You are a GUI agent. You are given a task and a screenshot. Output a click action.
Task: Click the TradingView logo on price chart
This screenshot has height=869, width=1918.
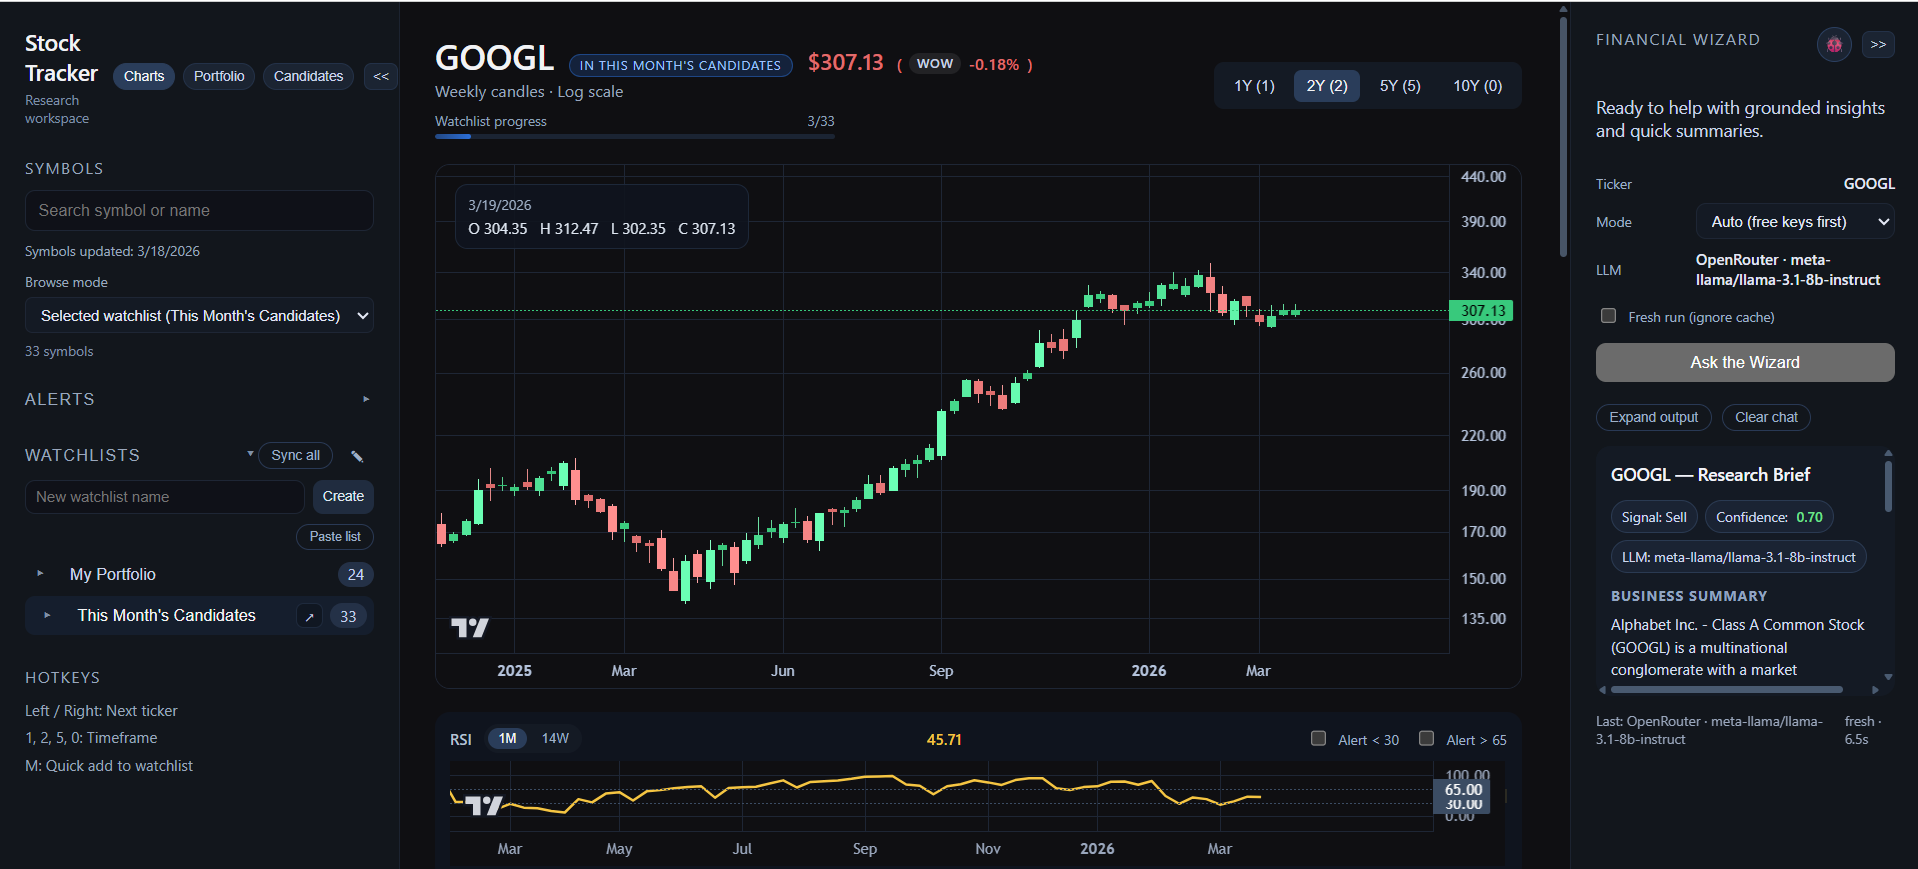[470, 628]
